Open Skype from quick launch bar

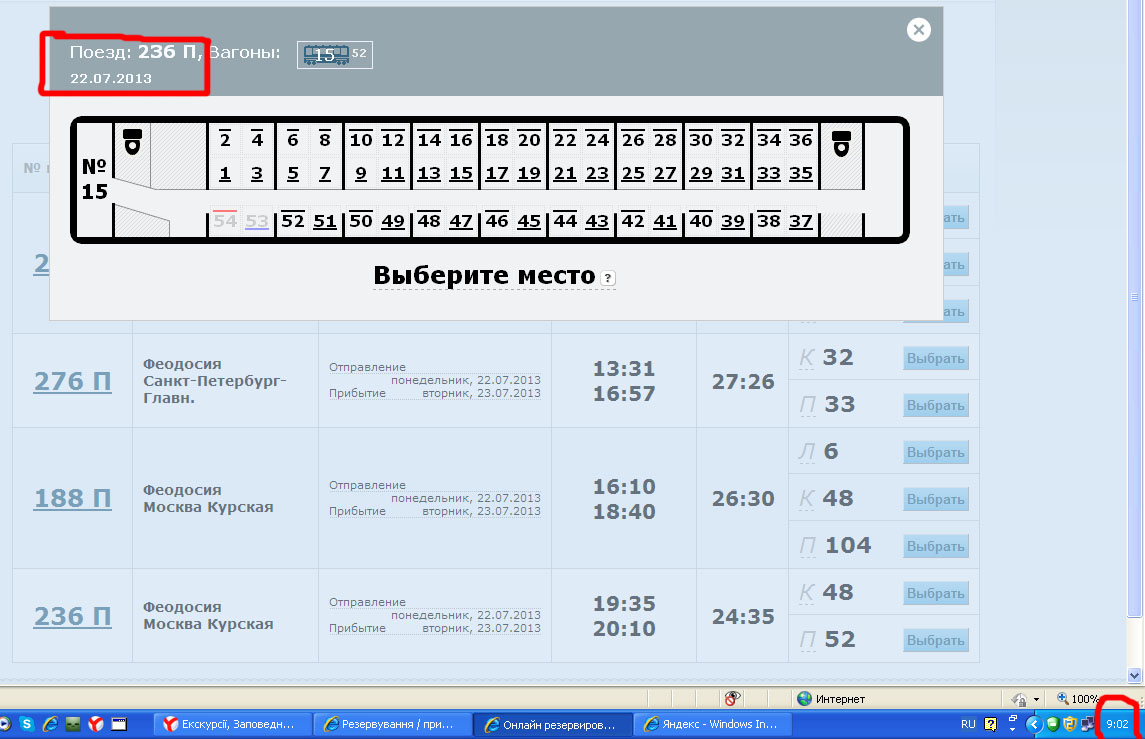(x=27, y=723)
